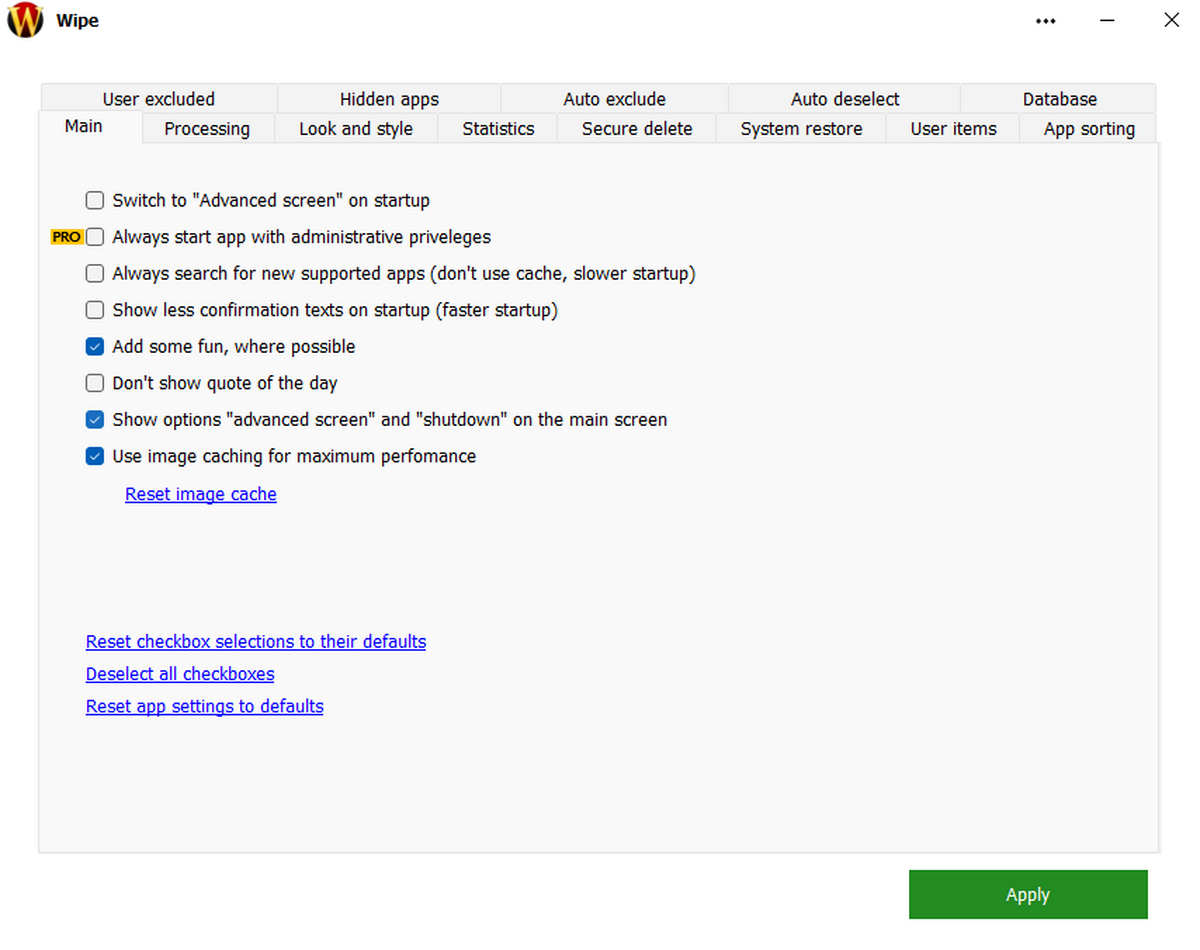Open the three-dots more options menu
Screen dimensions: 1200x950
pyautogui.click(x=1046, y=21)
